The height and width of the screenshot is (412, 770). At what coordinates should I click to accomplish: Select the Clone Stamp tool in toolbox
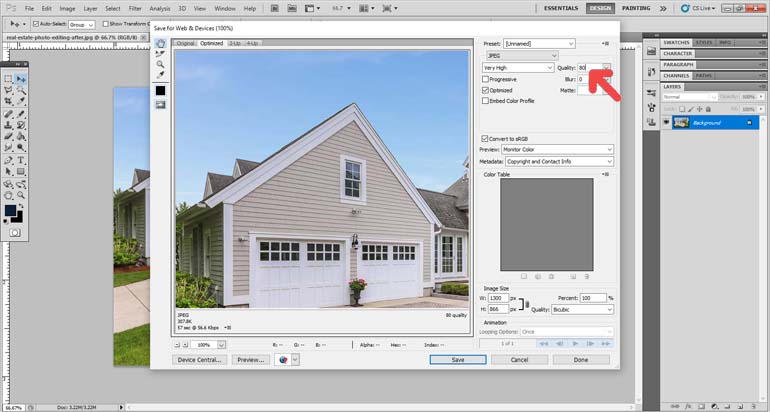pyautogui.click(x=8, y=125)
